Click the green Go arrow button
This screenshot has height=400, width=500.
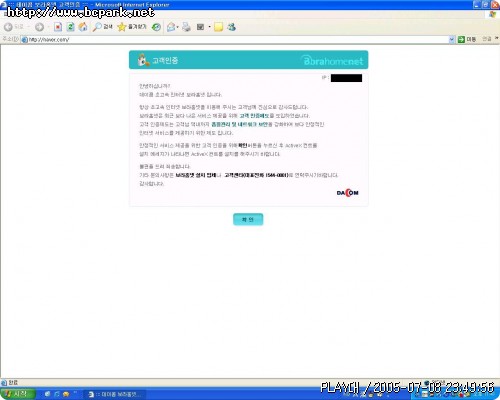(x=461, y=39)
